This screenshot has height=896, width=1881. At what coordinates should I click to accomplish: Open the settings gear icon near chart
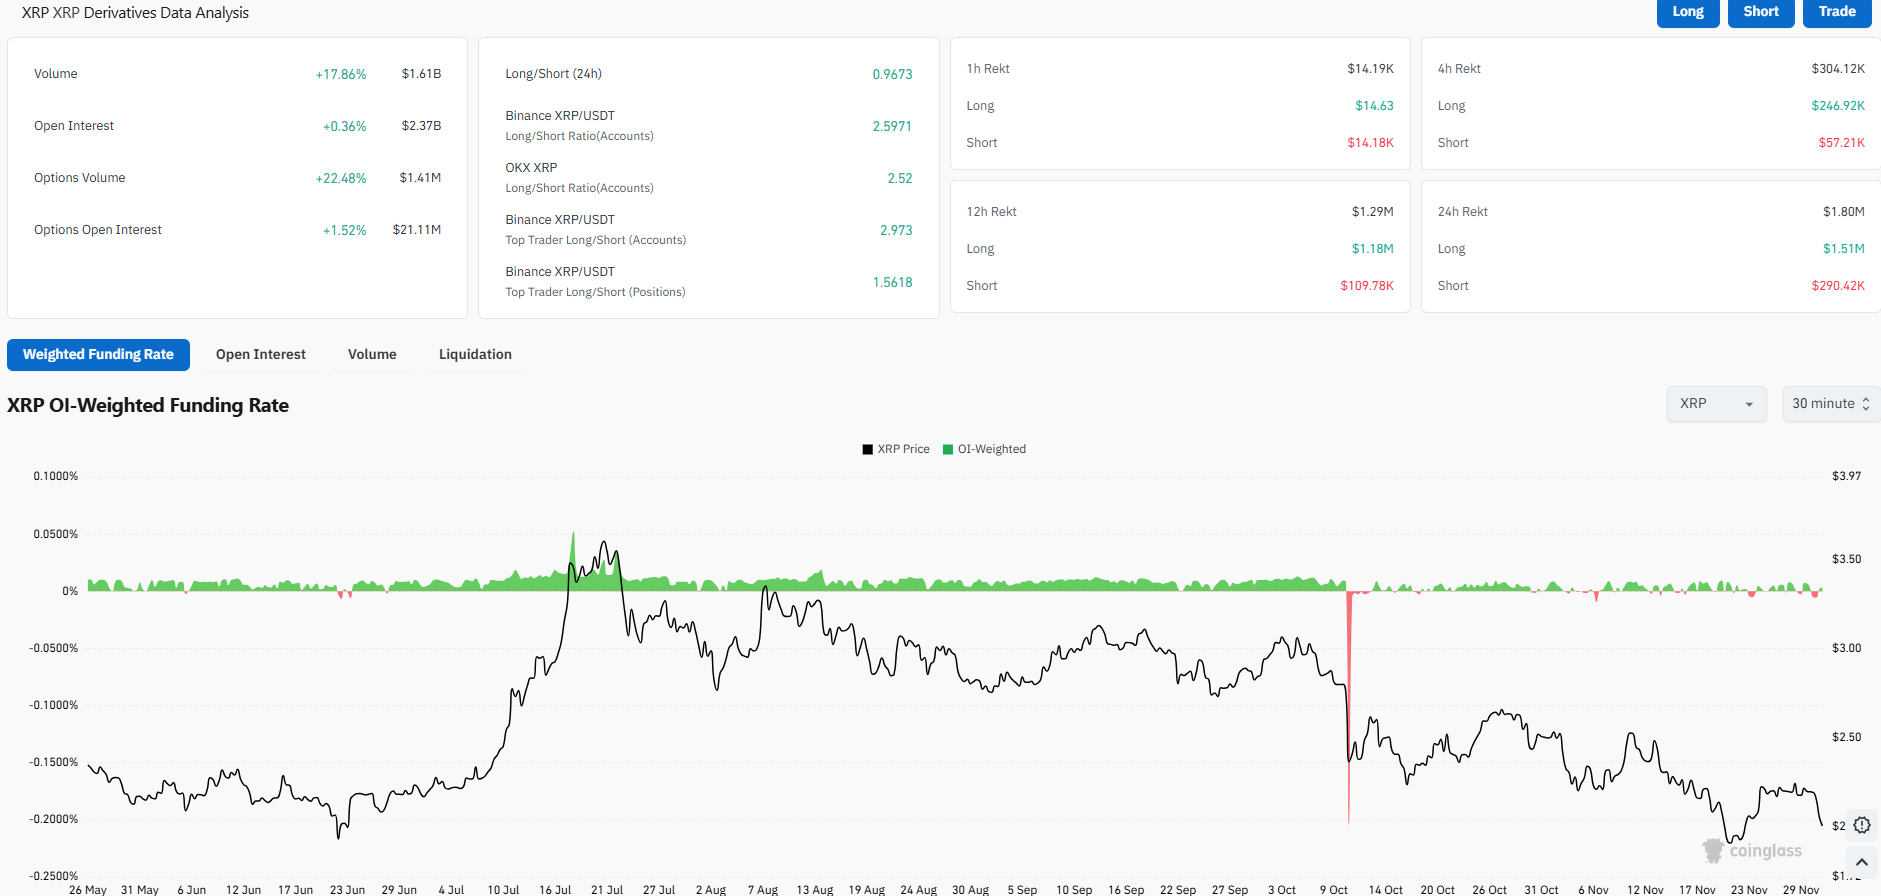(1861, 825)
